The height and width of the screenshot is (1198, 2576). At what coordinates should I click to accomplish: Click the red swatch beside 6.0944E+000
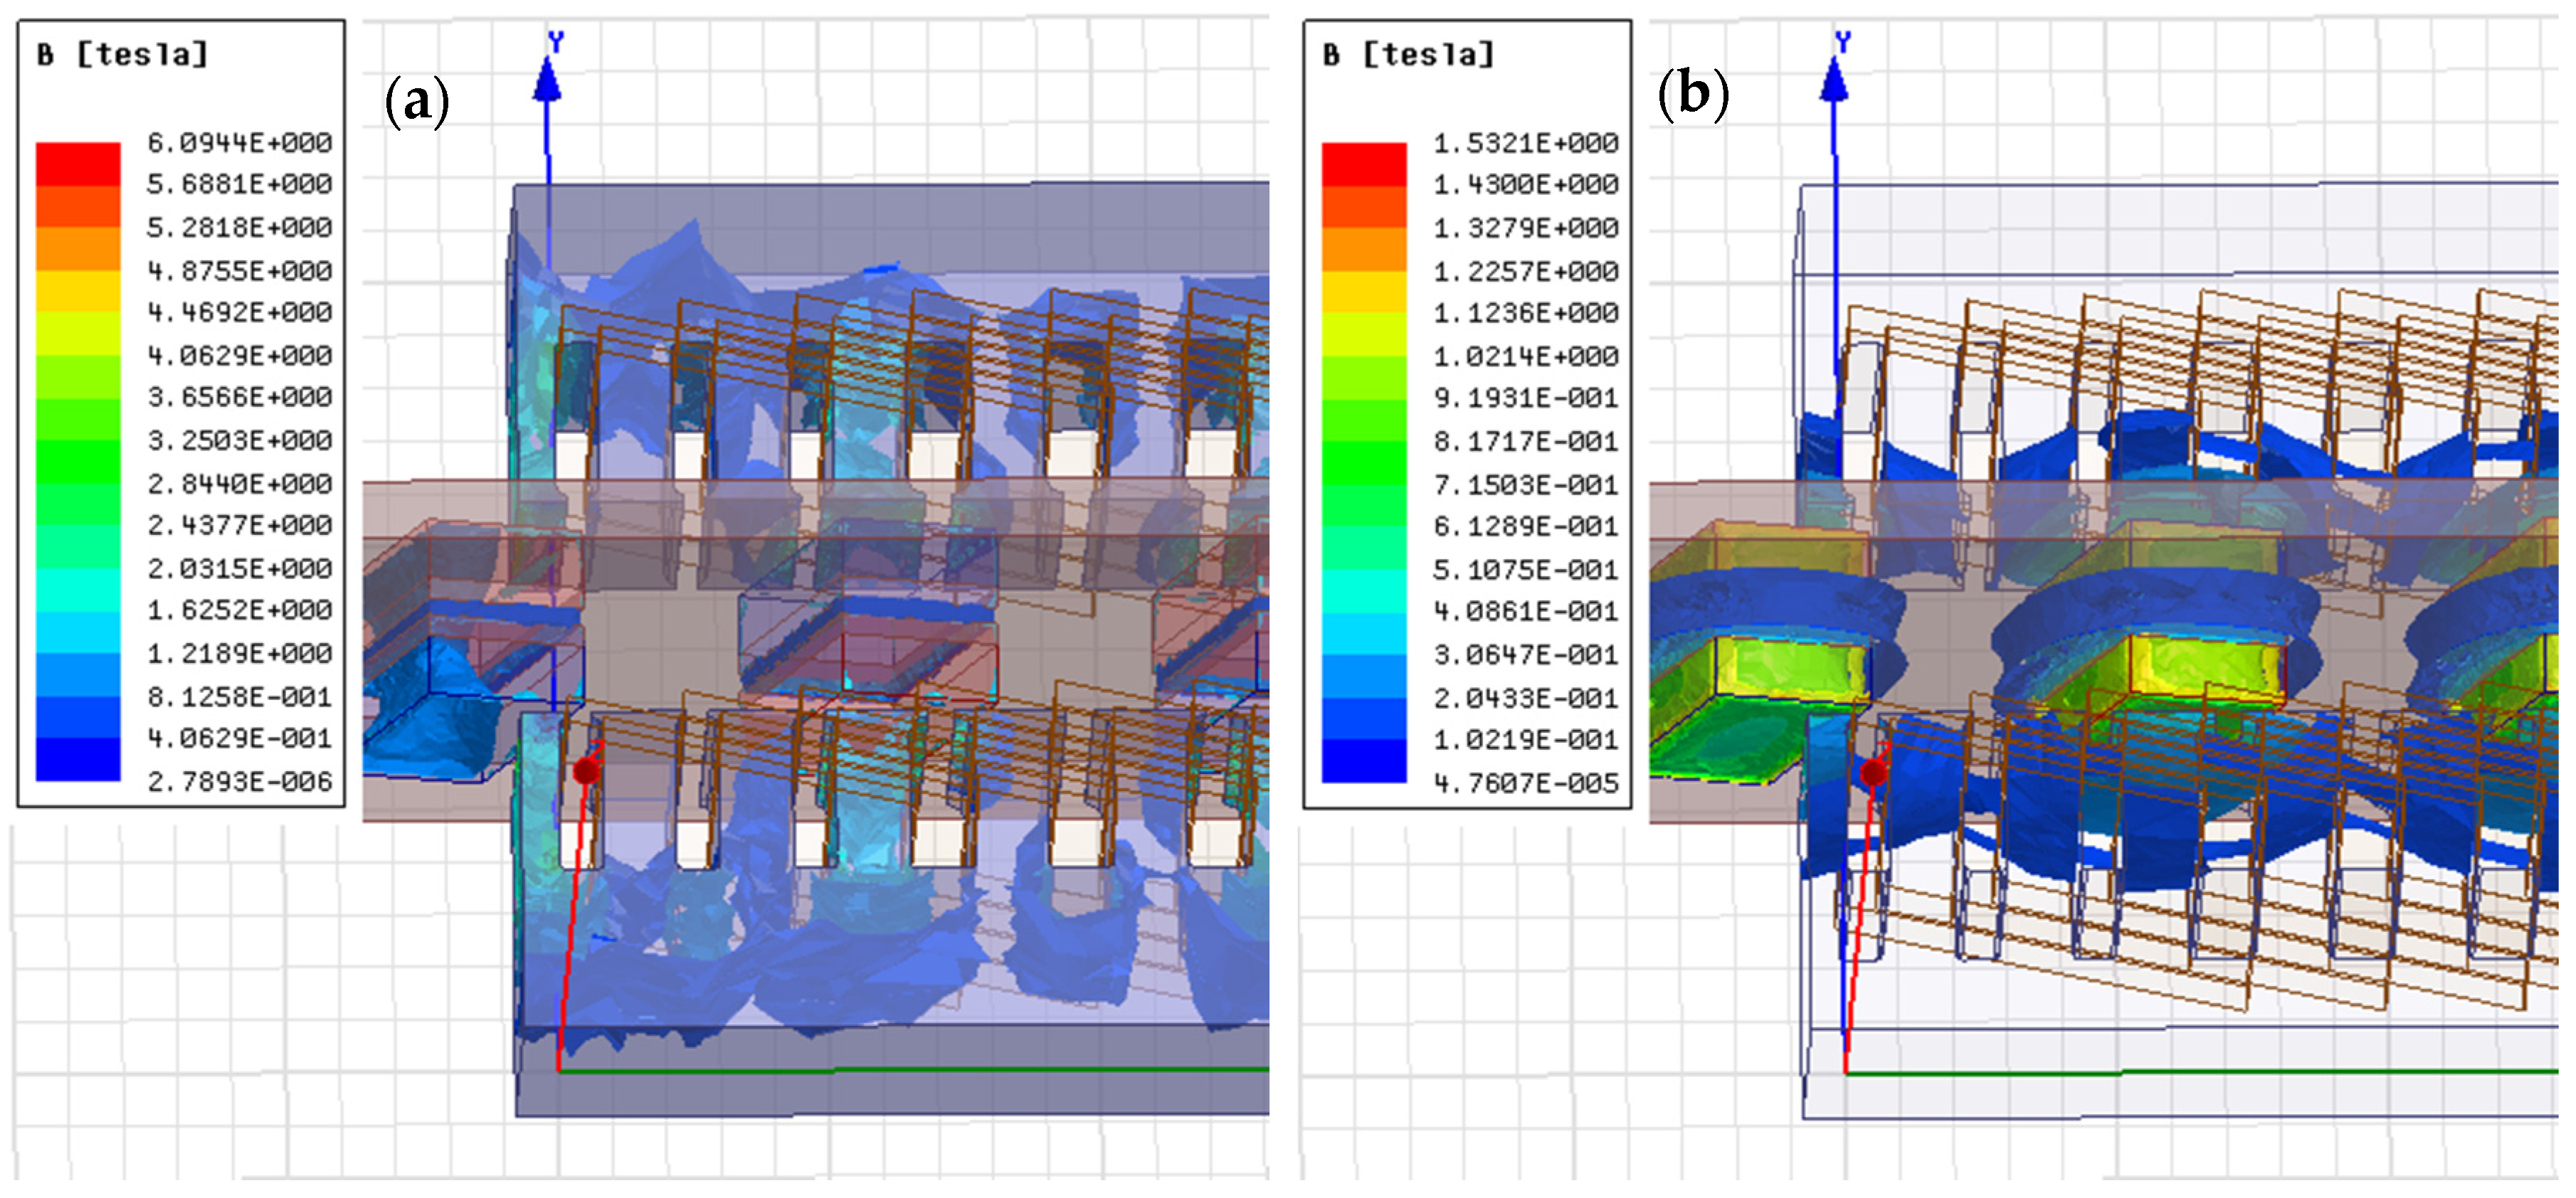tap(78, 163)
